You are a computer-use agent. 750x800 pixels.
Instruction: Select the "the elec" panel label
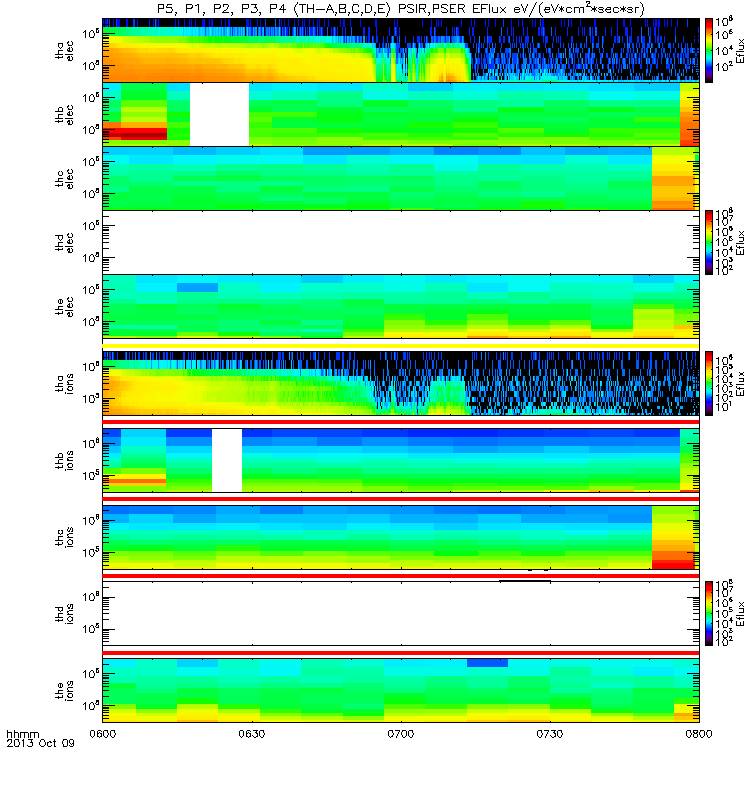[x=64, y=307]
